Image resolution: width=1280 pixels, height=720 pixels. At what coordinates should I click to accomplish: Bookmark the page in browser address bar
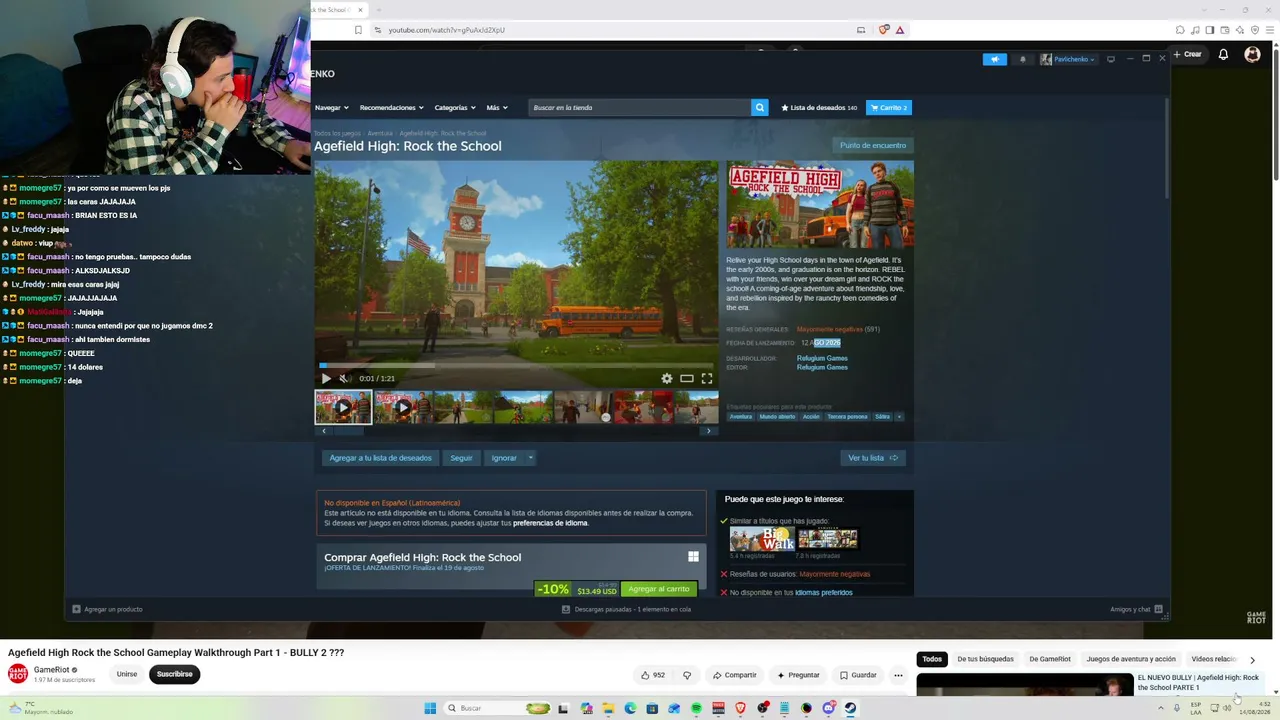point(358,30)
